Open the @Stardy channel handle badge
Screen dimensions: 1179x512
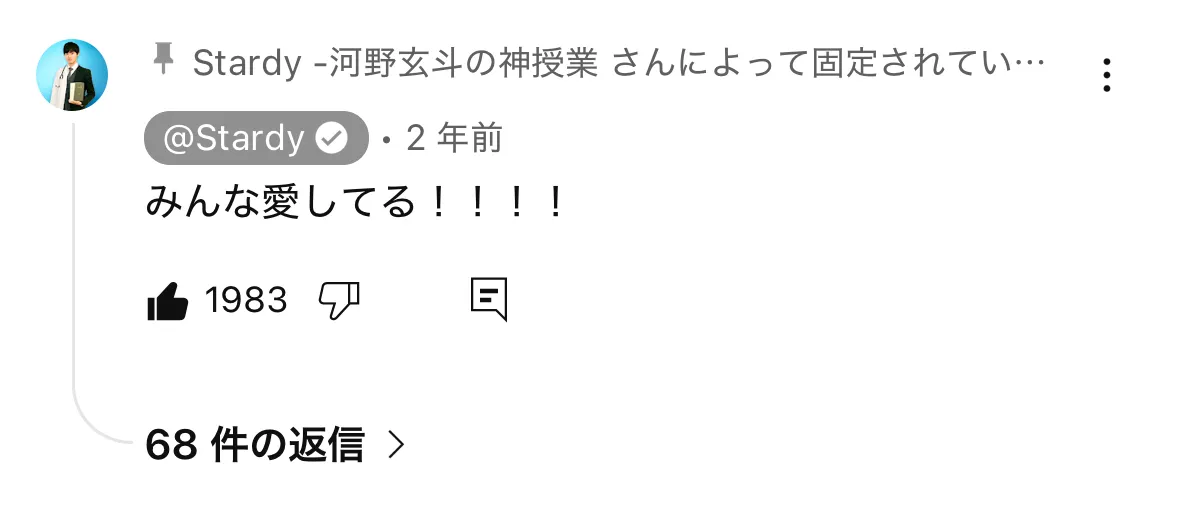pyautogui.click(x=256, y=138)
